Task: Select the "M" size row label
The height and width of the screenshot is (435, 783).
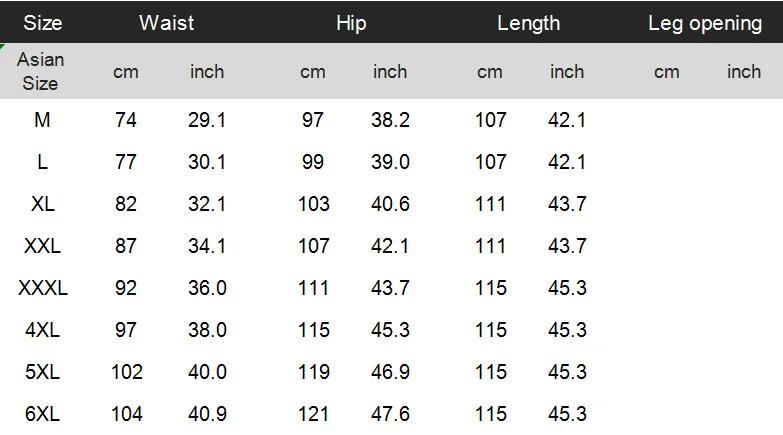Action: coord(42,121)
